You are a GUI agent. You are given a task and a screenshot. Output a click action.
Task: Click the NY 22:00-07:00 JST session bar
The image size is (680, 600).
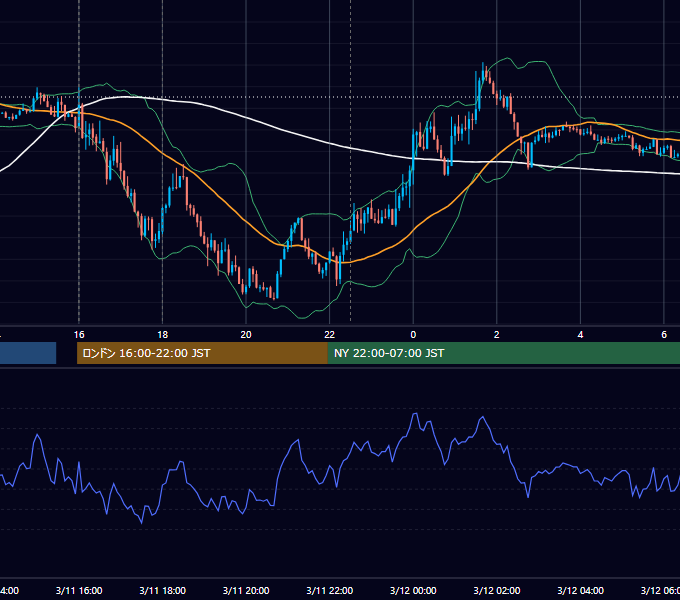coord(503,353)
